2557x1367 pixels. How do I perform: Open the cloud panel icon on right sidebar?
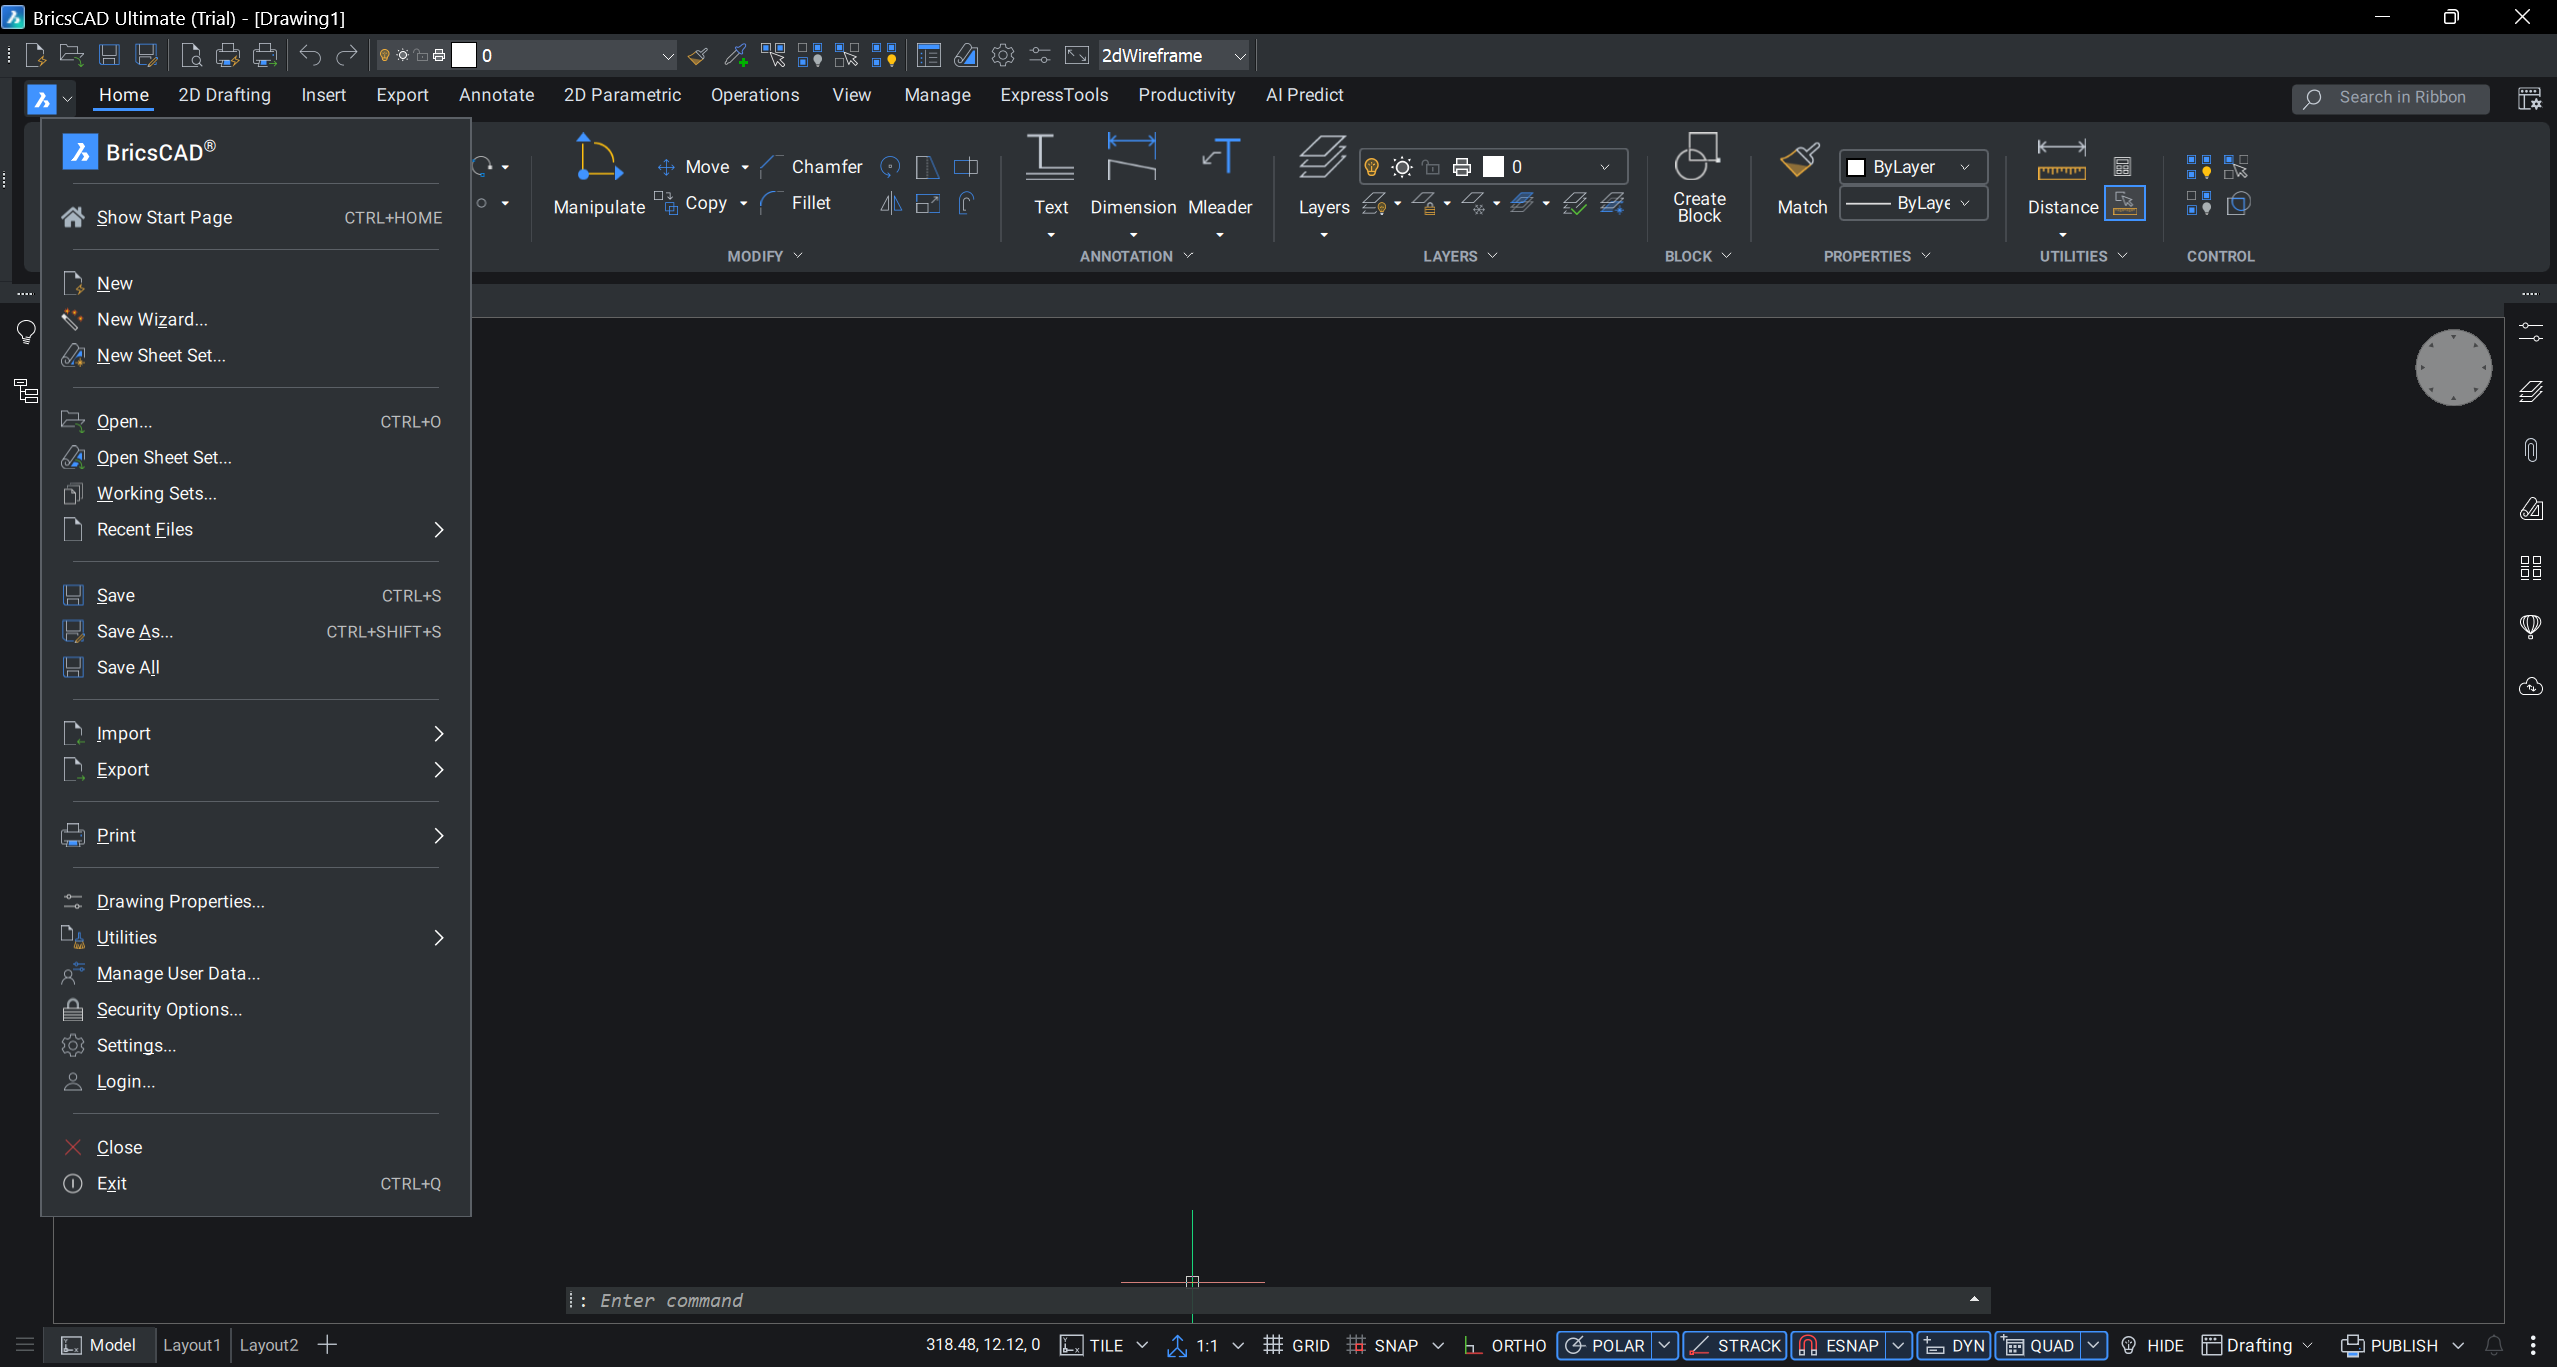(2531, 686)
